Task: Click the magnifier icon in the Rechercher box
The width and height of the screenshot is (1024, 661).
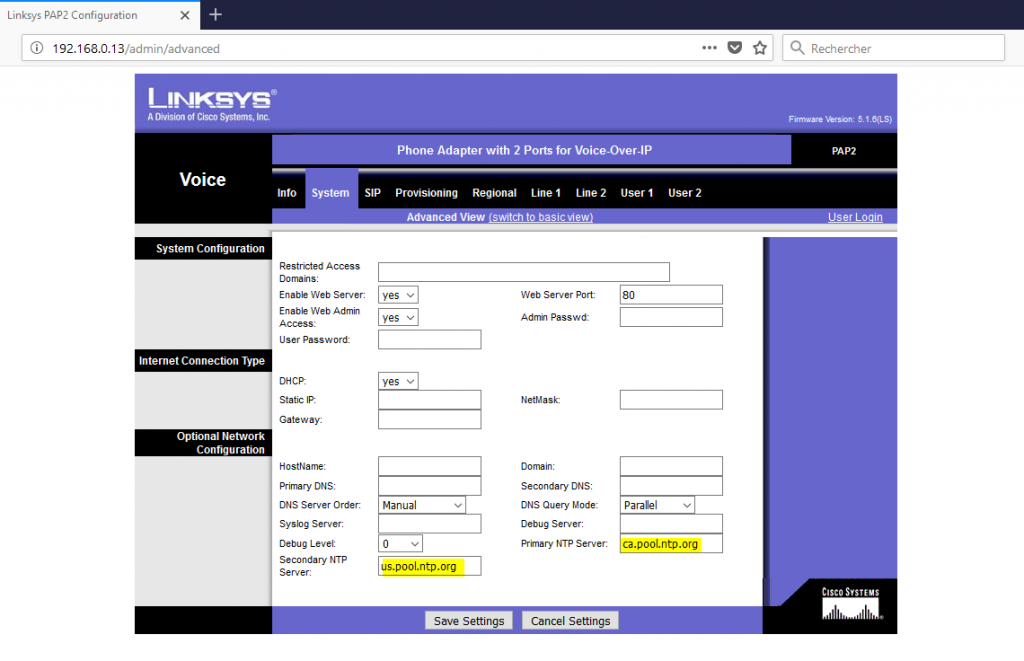Action: [797, 47]
